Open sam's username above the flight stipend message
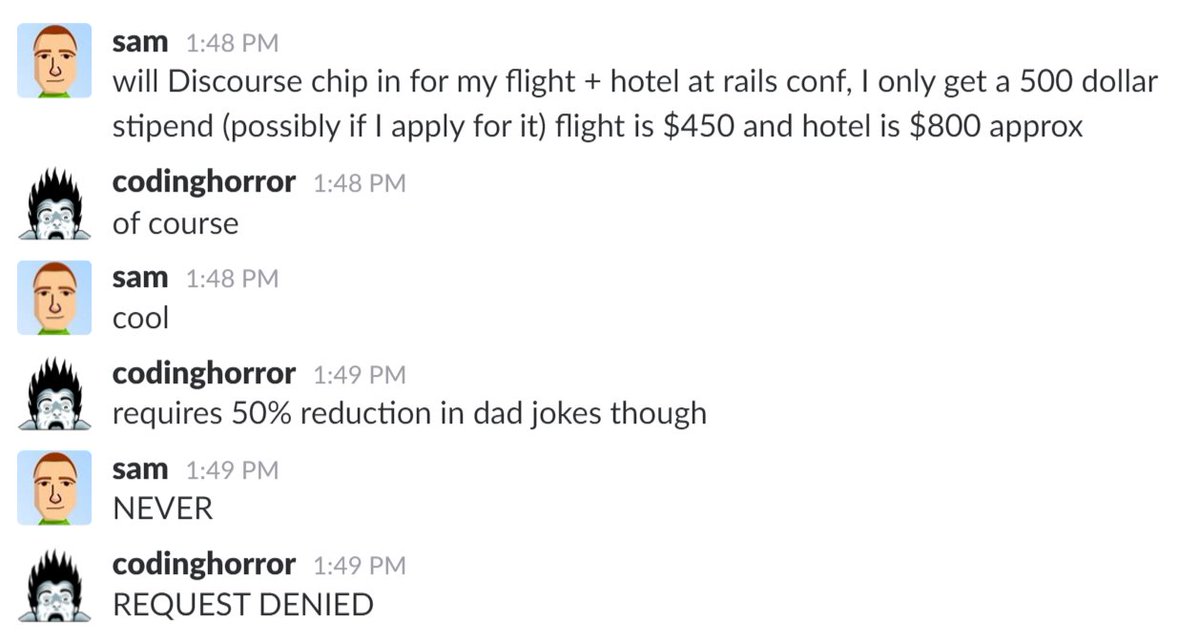This screenshot has width=1200, height=640. (140, 43)
